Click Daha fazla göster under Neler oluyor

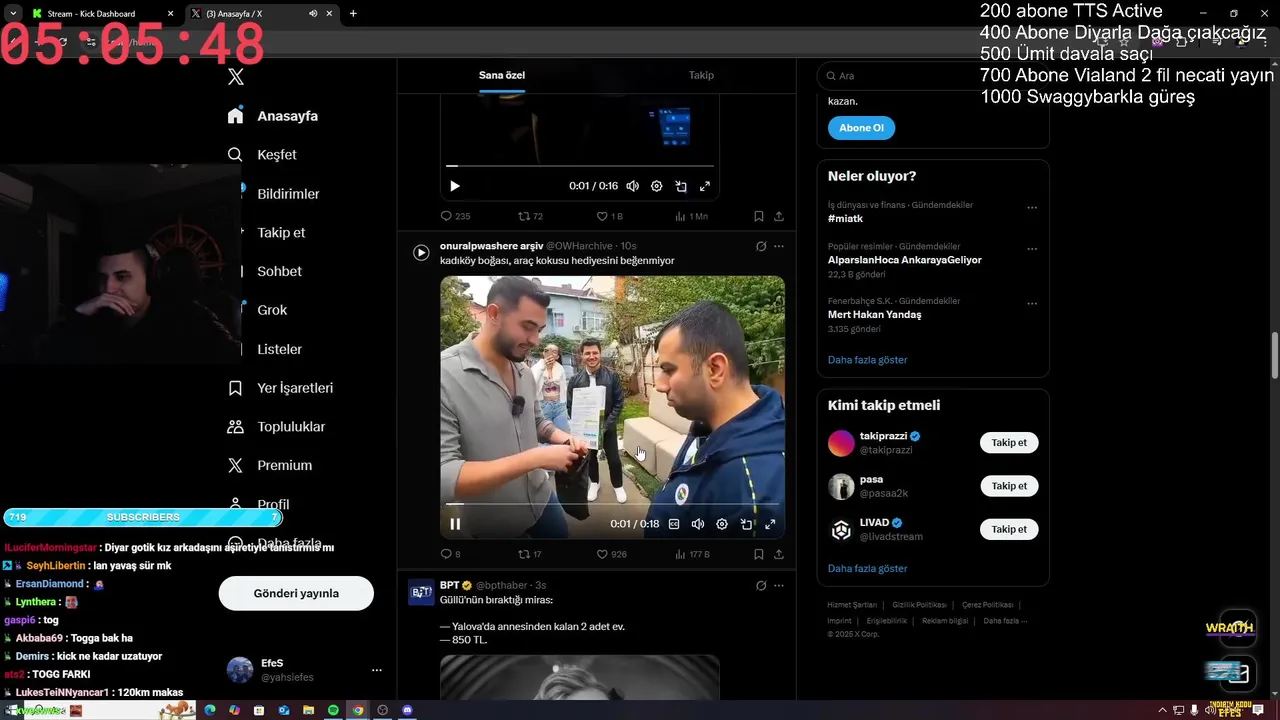(x=868, y=360)
